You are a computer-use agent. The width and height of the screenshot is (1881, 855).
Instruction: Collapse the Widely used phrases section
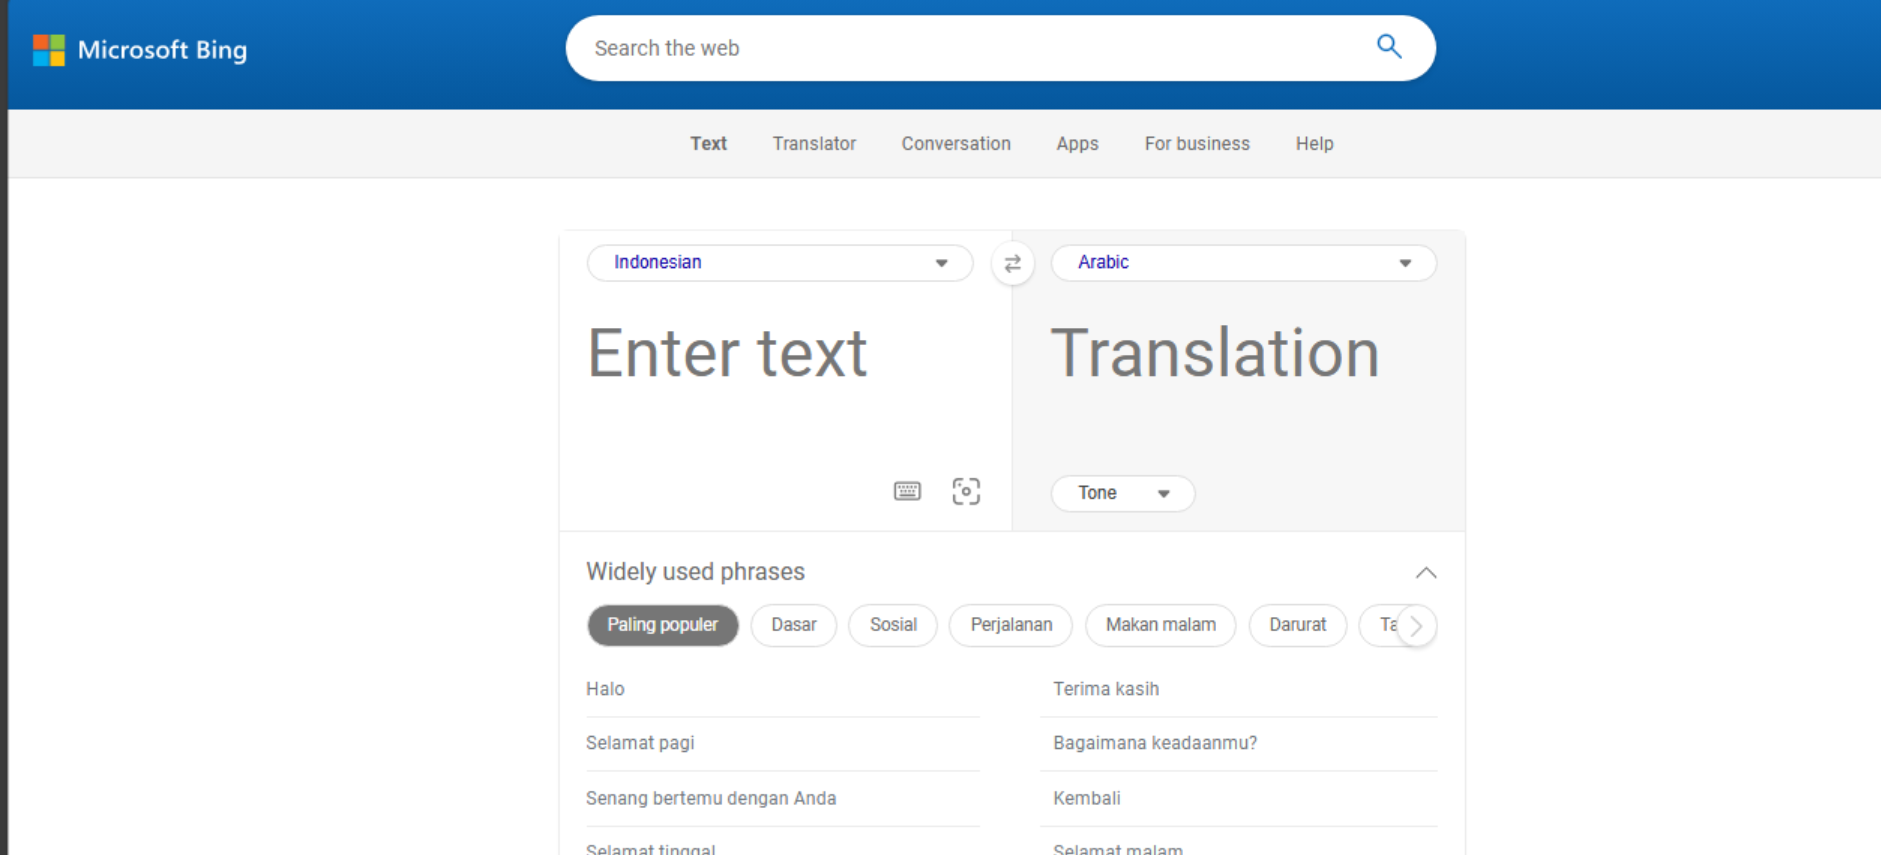(1426, 573)
